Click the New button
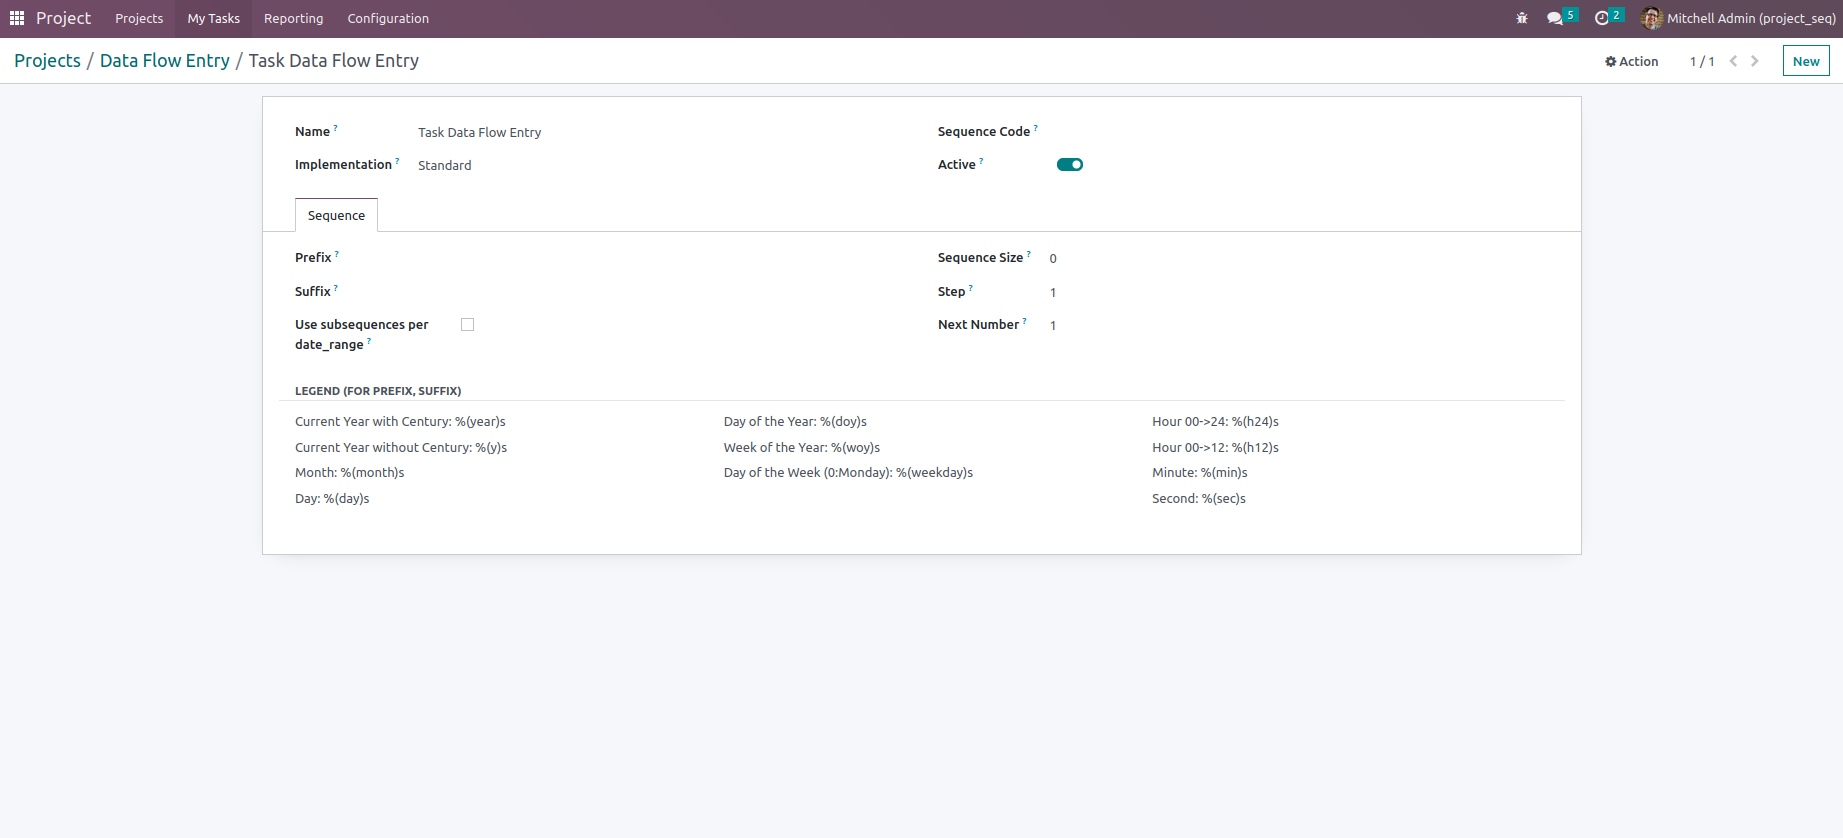Image resolution: width=1843 pixels, height=838 pixels. coord(1806,61)
